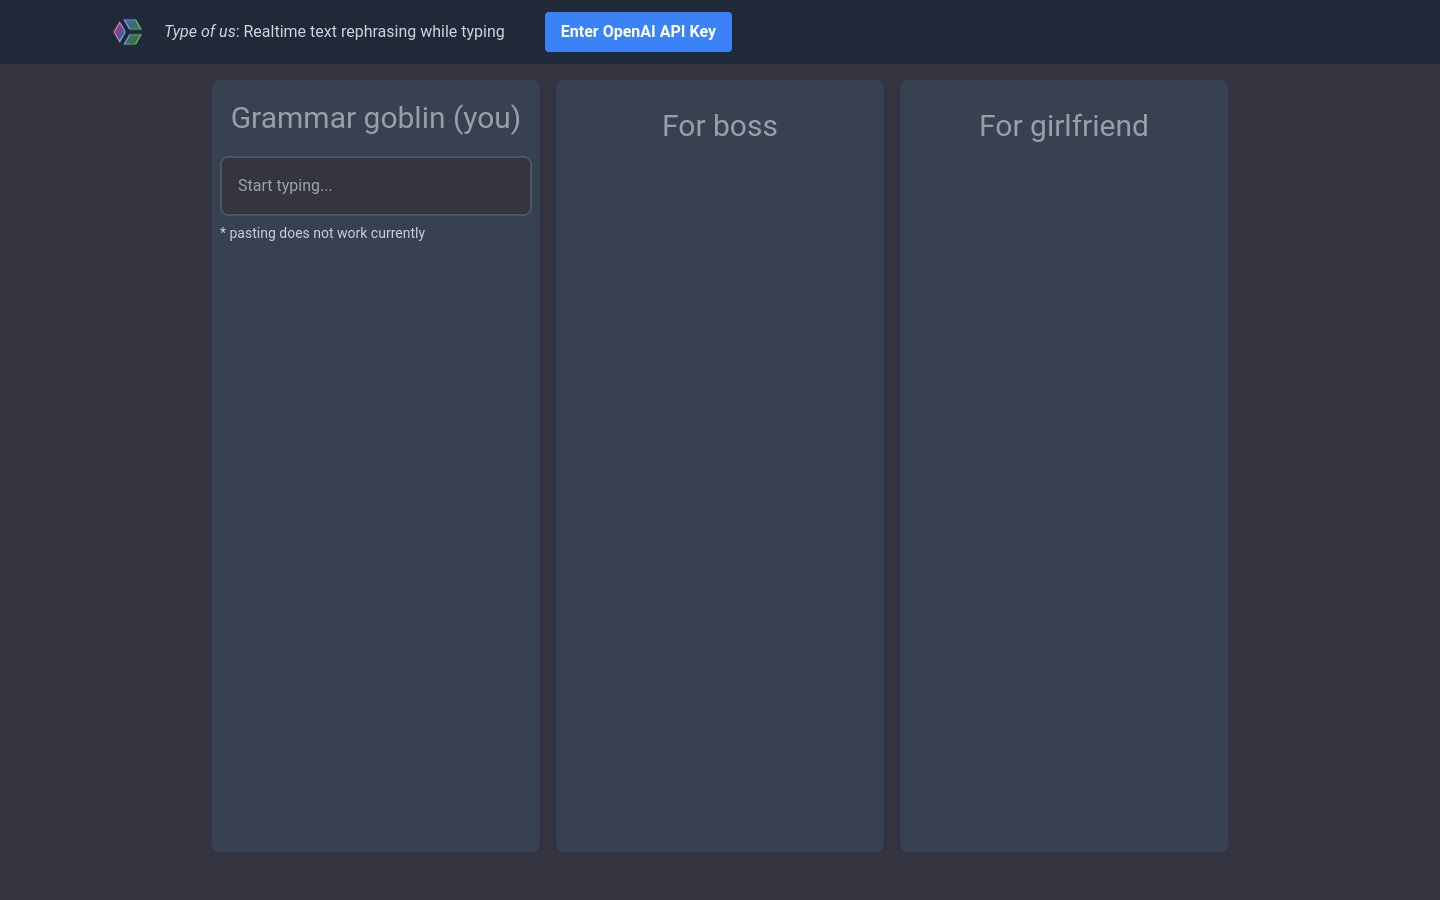Select the 'For girlfriend' column heading
The image size is (1440, 900).
[x=1064, y=126]
